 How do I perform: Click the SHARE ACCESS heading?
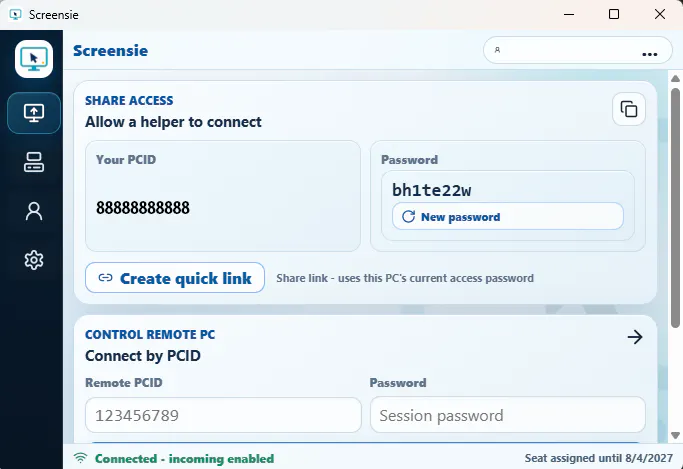pyautogui.click(x=129, y=101)
